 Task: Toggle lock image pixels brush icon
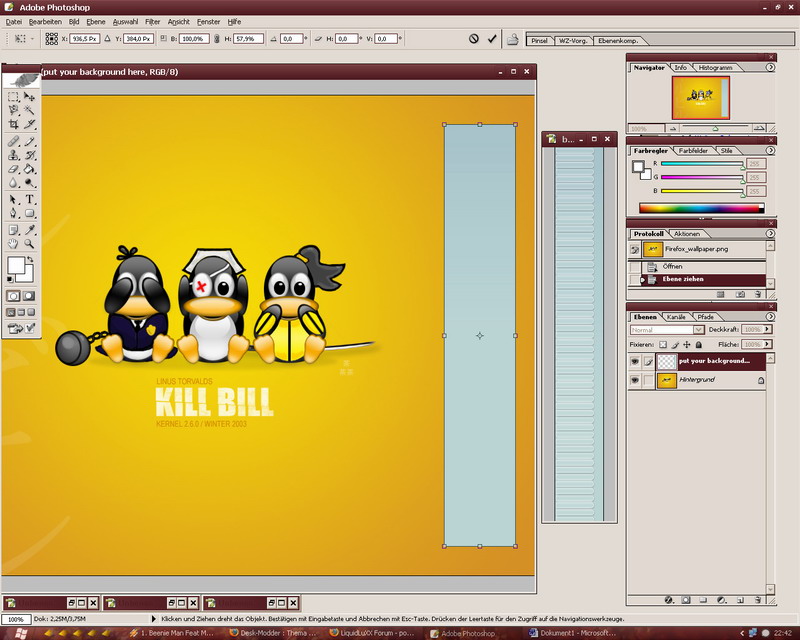click(675, 344)
